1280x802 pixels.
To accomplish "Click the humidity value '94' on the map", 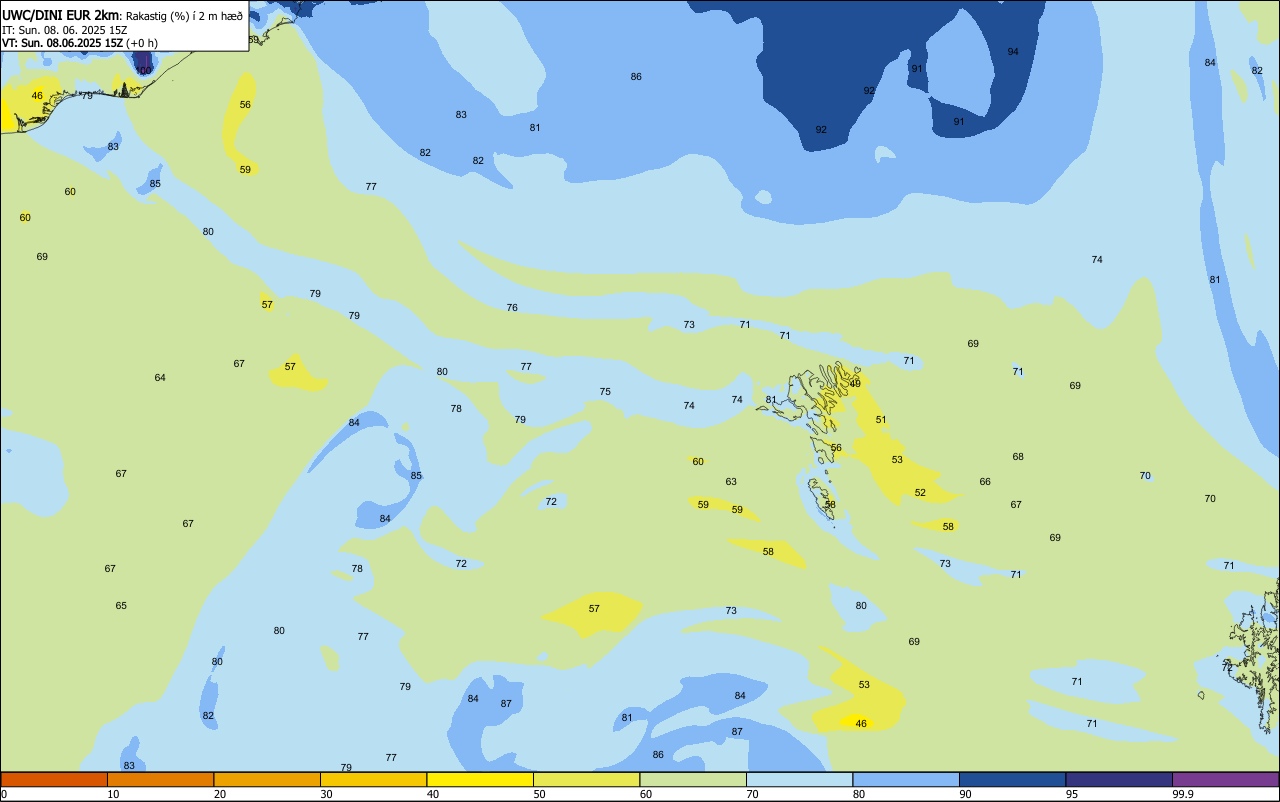I will pos(1013,52).
